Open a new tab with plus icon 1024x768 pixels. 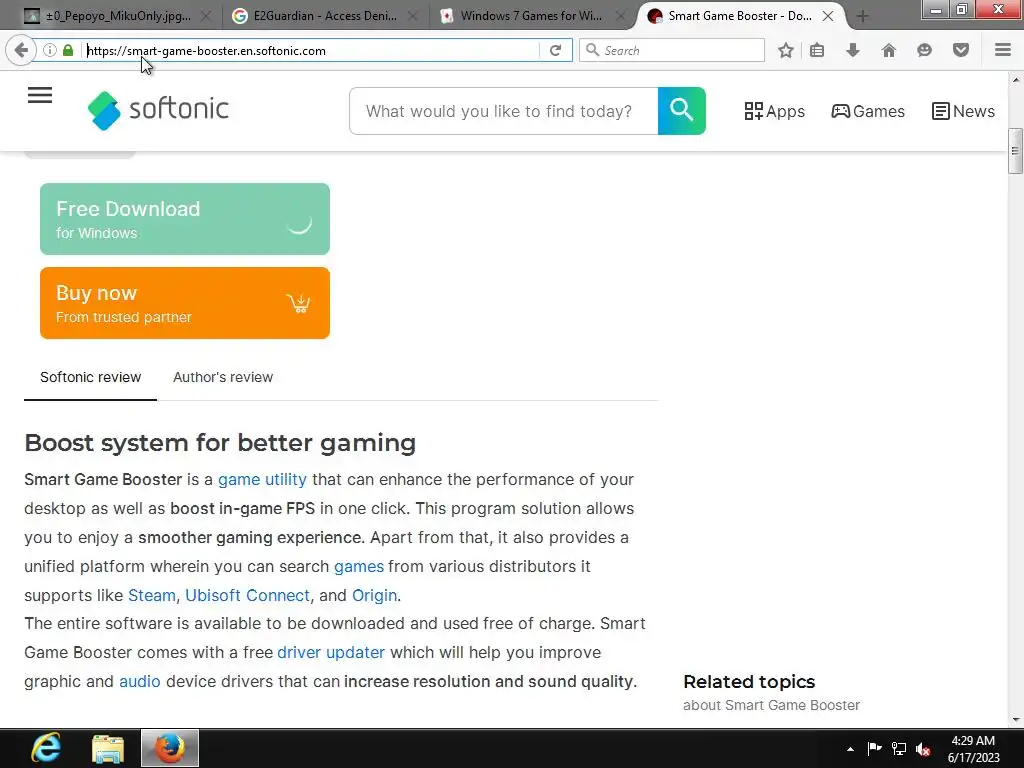(x=862, y=16)
